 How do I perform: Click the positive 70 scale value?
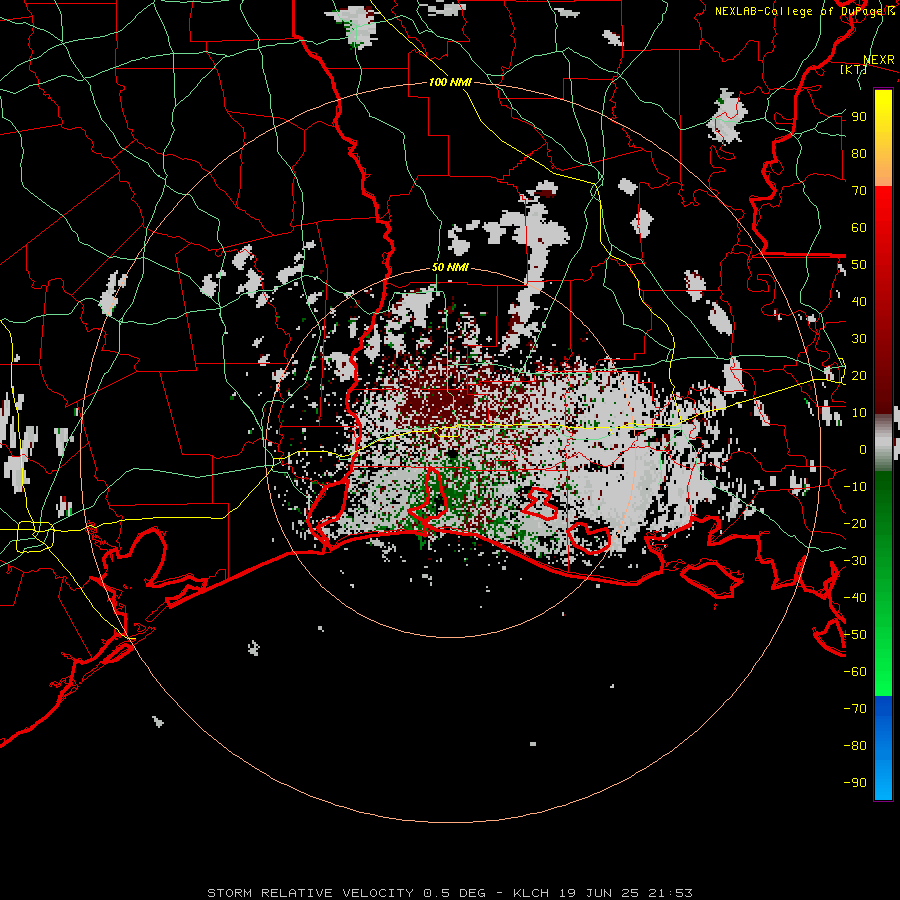pyautogui.click(x=859, y=191)
